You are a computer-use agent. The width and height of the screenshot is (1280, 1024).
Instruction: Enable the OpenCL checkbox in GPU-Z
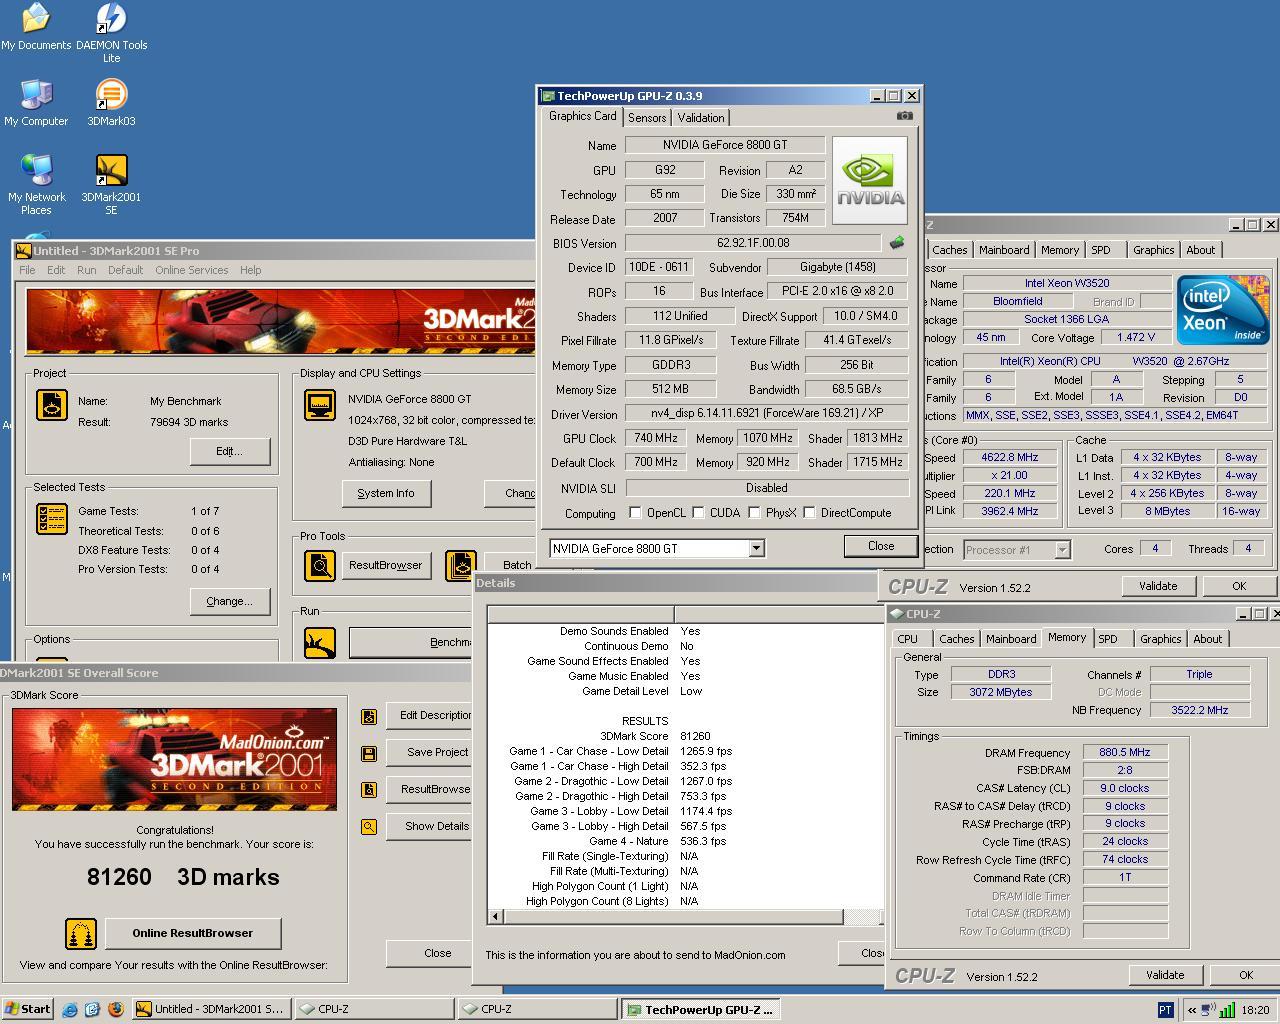635,513
